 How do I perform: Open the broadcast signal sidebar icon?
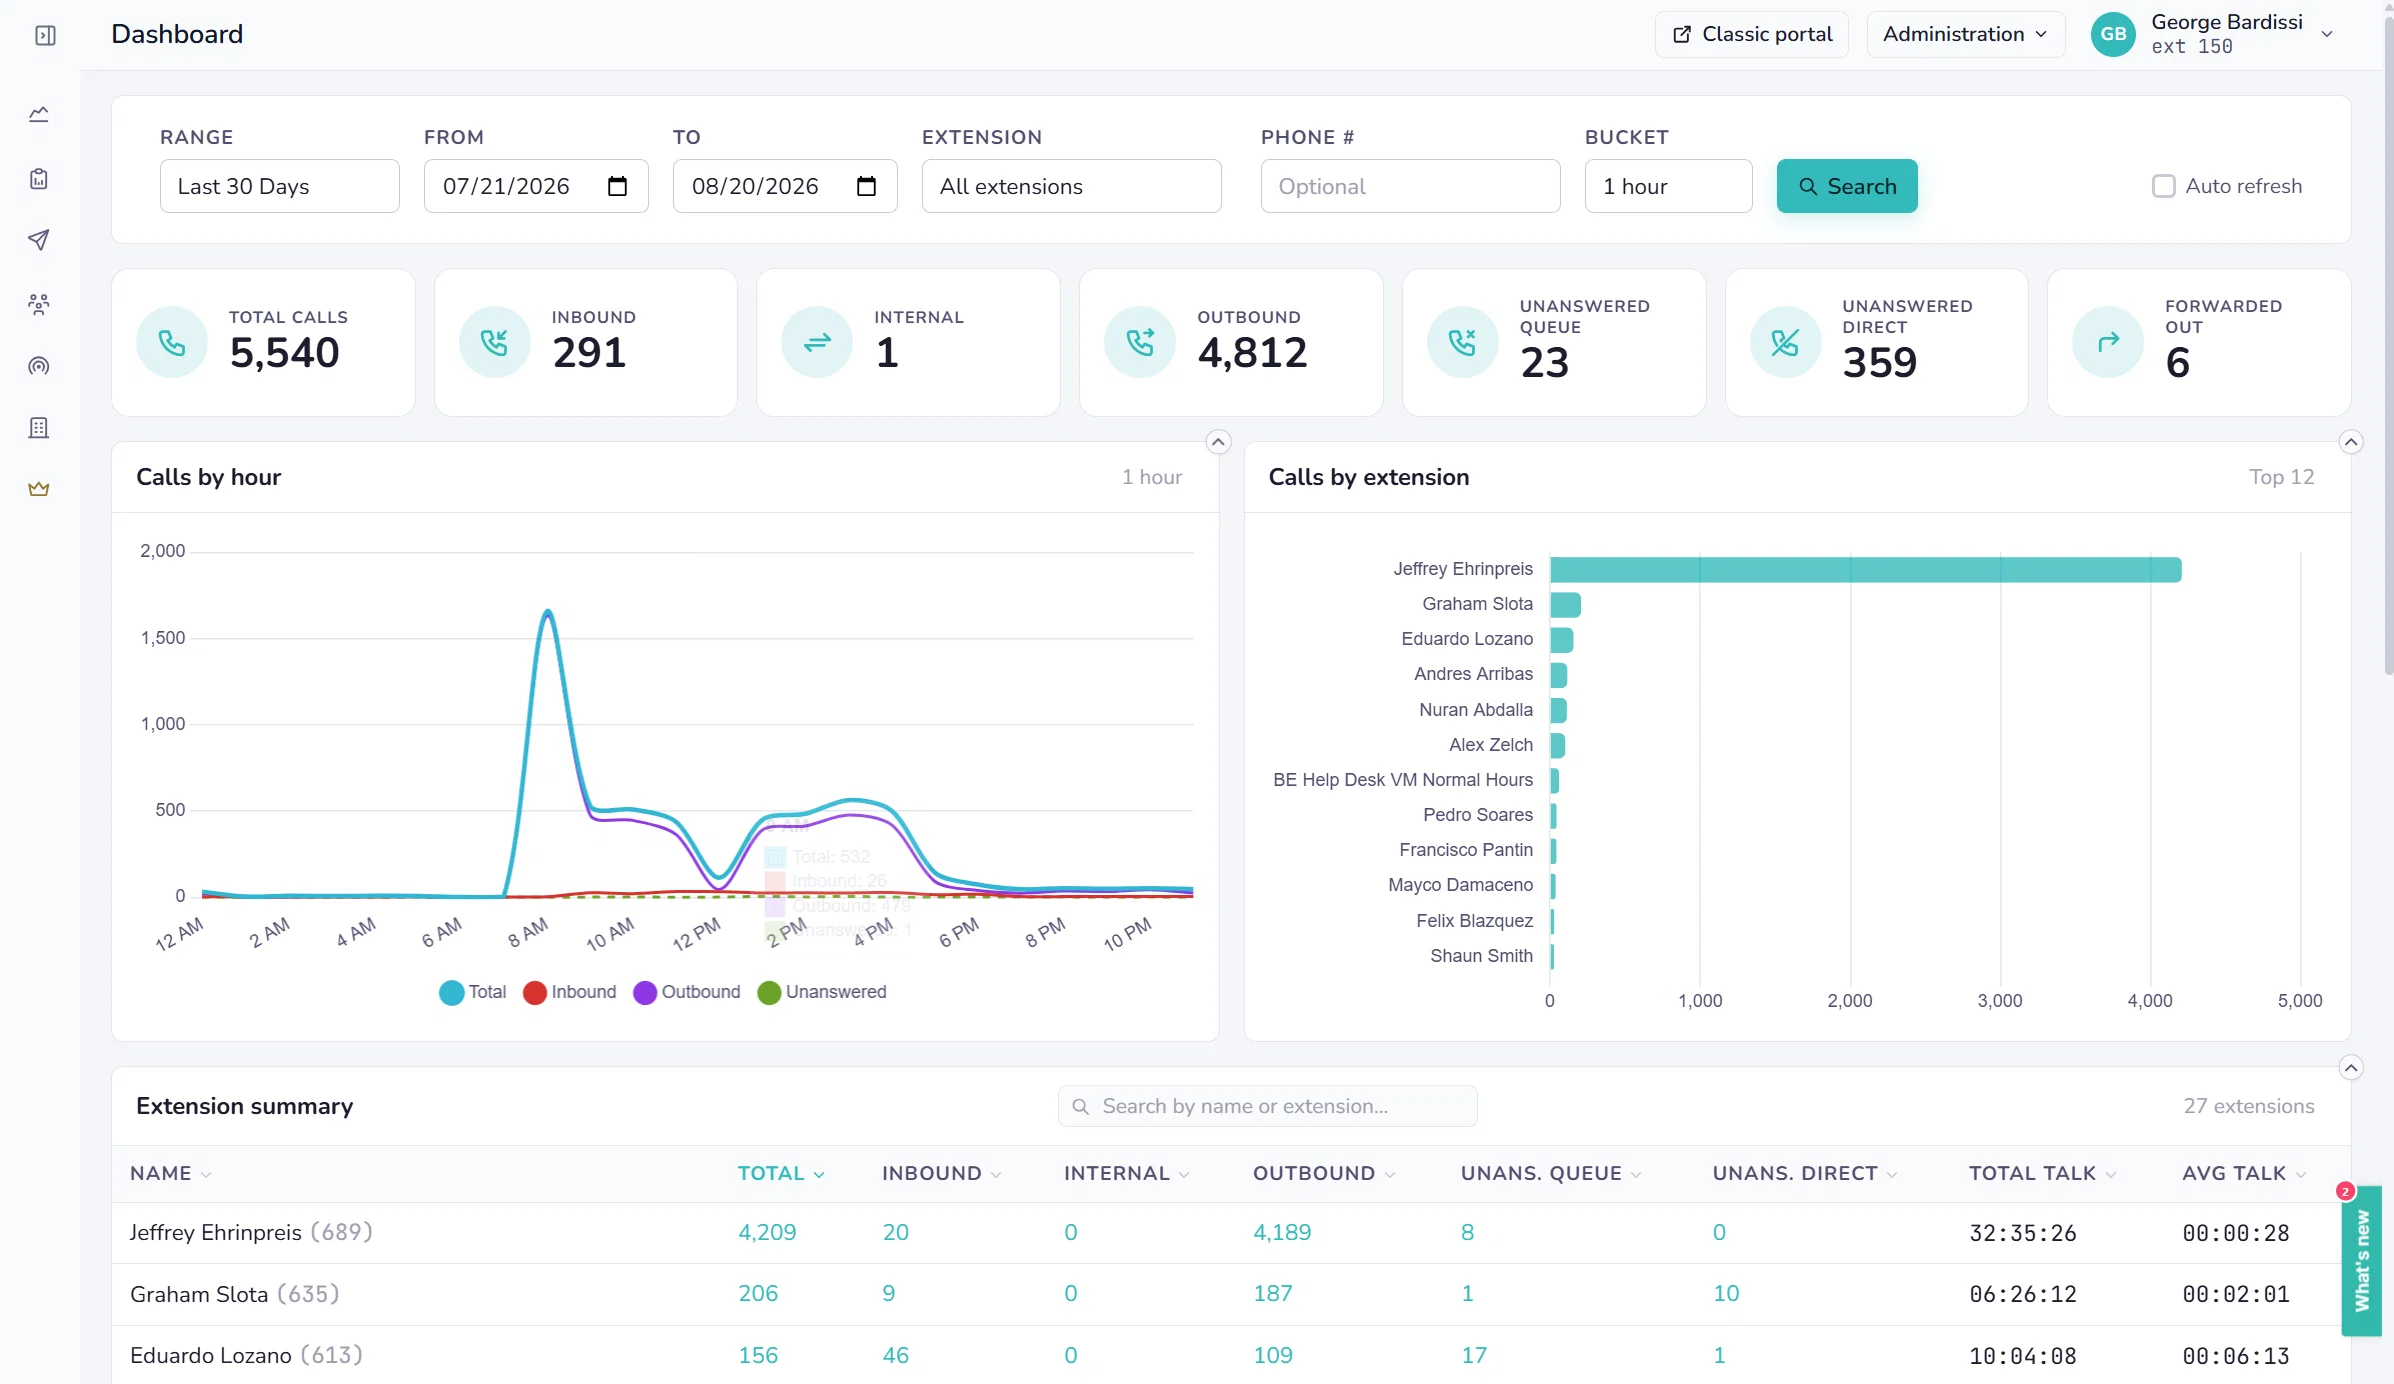(x=39, y=366)
